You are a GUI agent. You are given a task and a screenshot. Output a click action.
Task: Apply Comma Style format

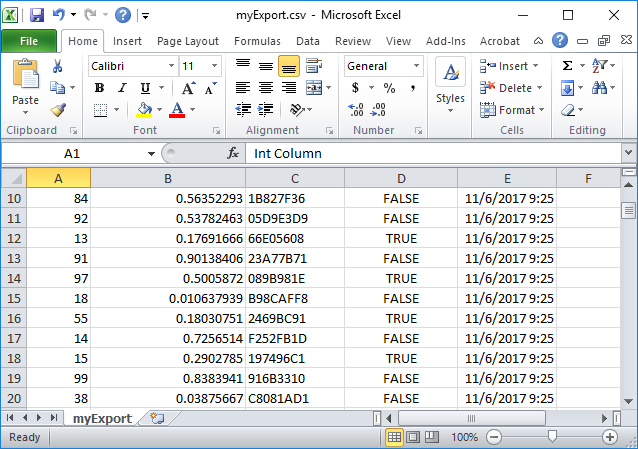point(413,88)
